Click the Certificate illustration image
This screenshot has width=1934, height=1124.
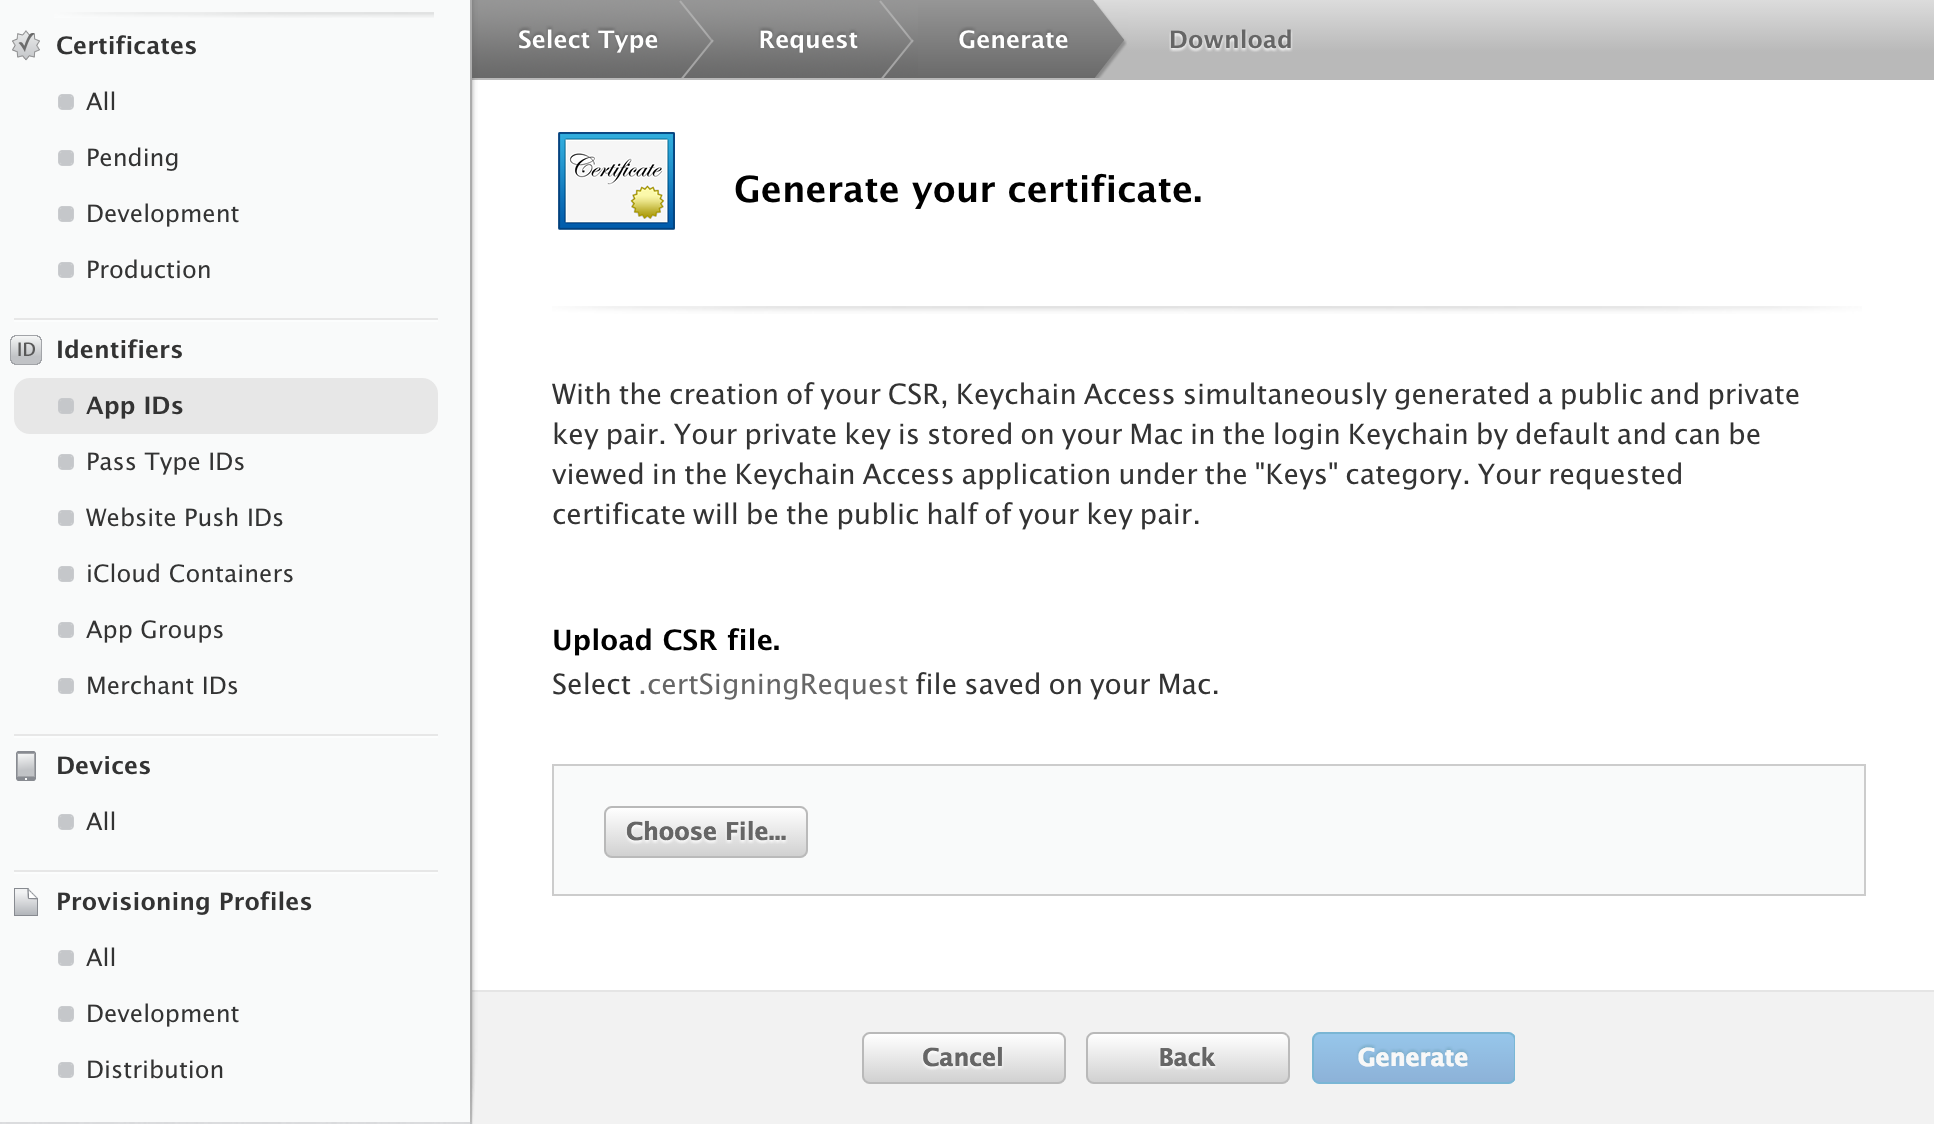(x=616, y=181)
